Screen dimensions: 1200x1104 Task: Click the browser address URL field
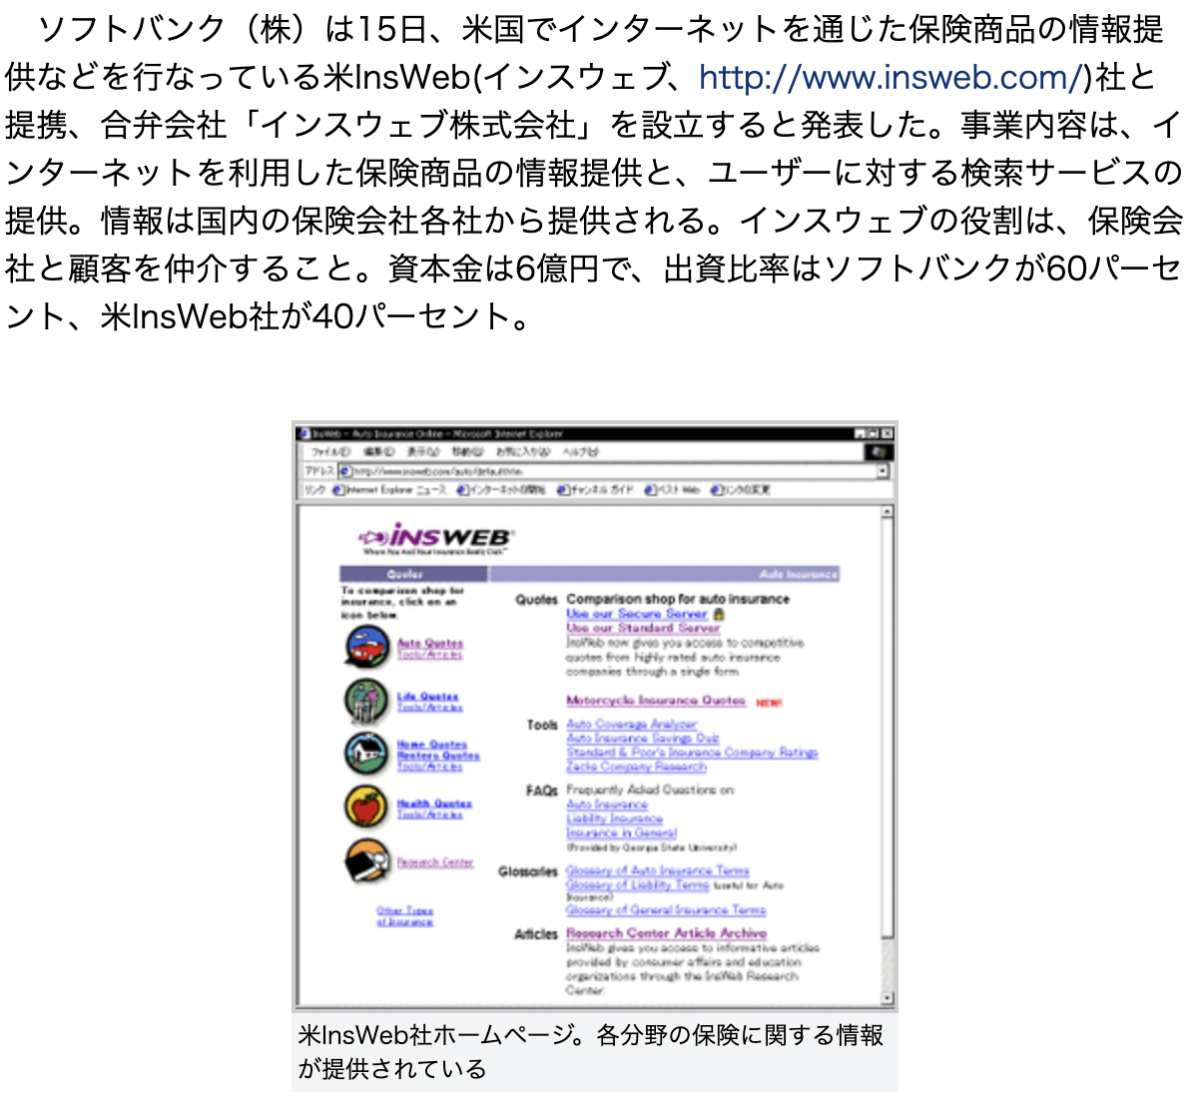pyautogui.click(x=600, y=471)
